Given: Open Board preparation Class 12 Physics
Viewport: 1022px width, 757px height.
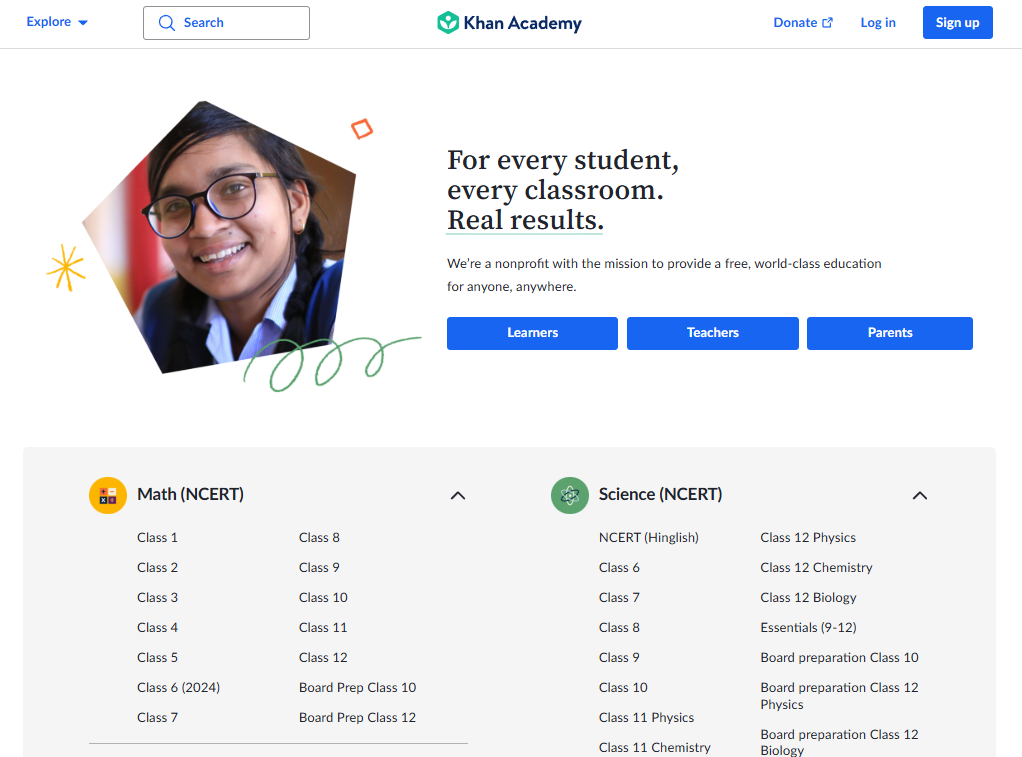Looking at the screenshot, I should tap(840, 696).
